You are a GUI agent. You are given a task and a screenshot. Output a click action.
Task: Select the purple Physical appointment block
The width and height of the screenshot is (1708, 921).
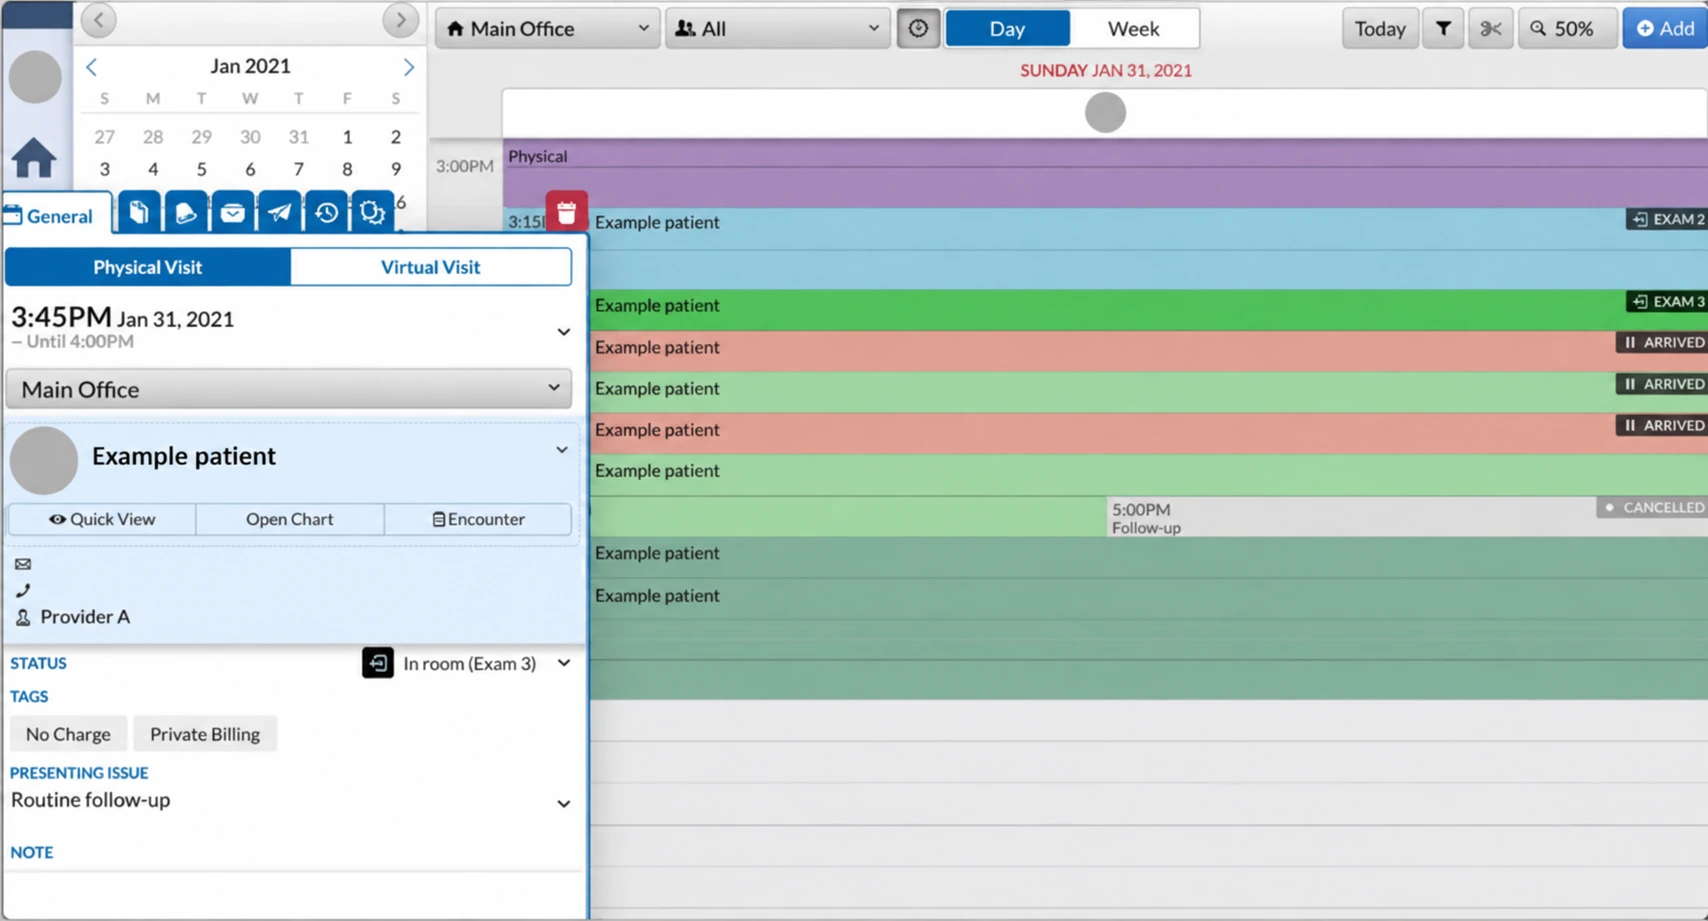tap(1105, 173)
